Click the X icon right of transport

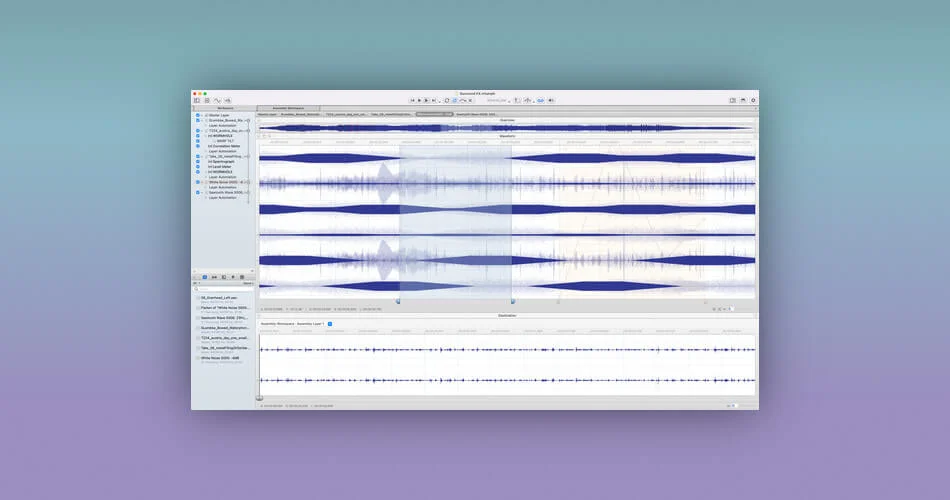point(470,101)
